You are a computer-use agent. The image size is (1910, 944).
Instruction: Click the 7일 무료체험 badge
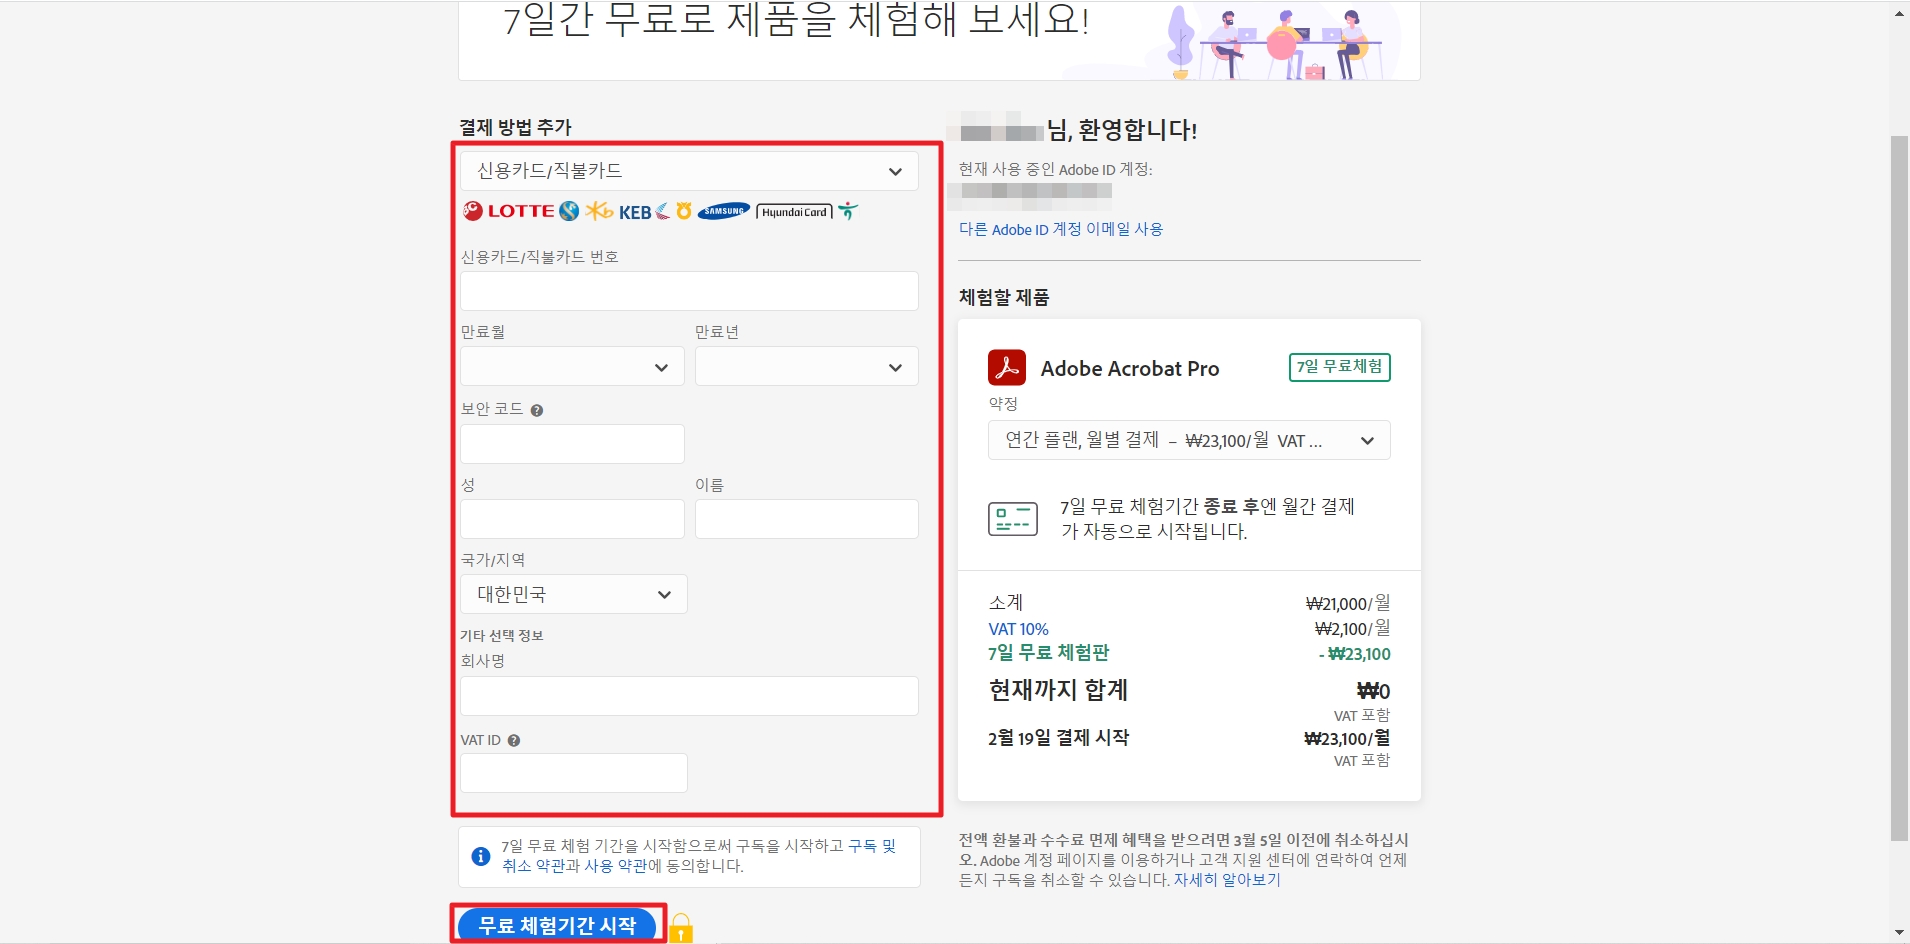point(1339,367)
